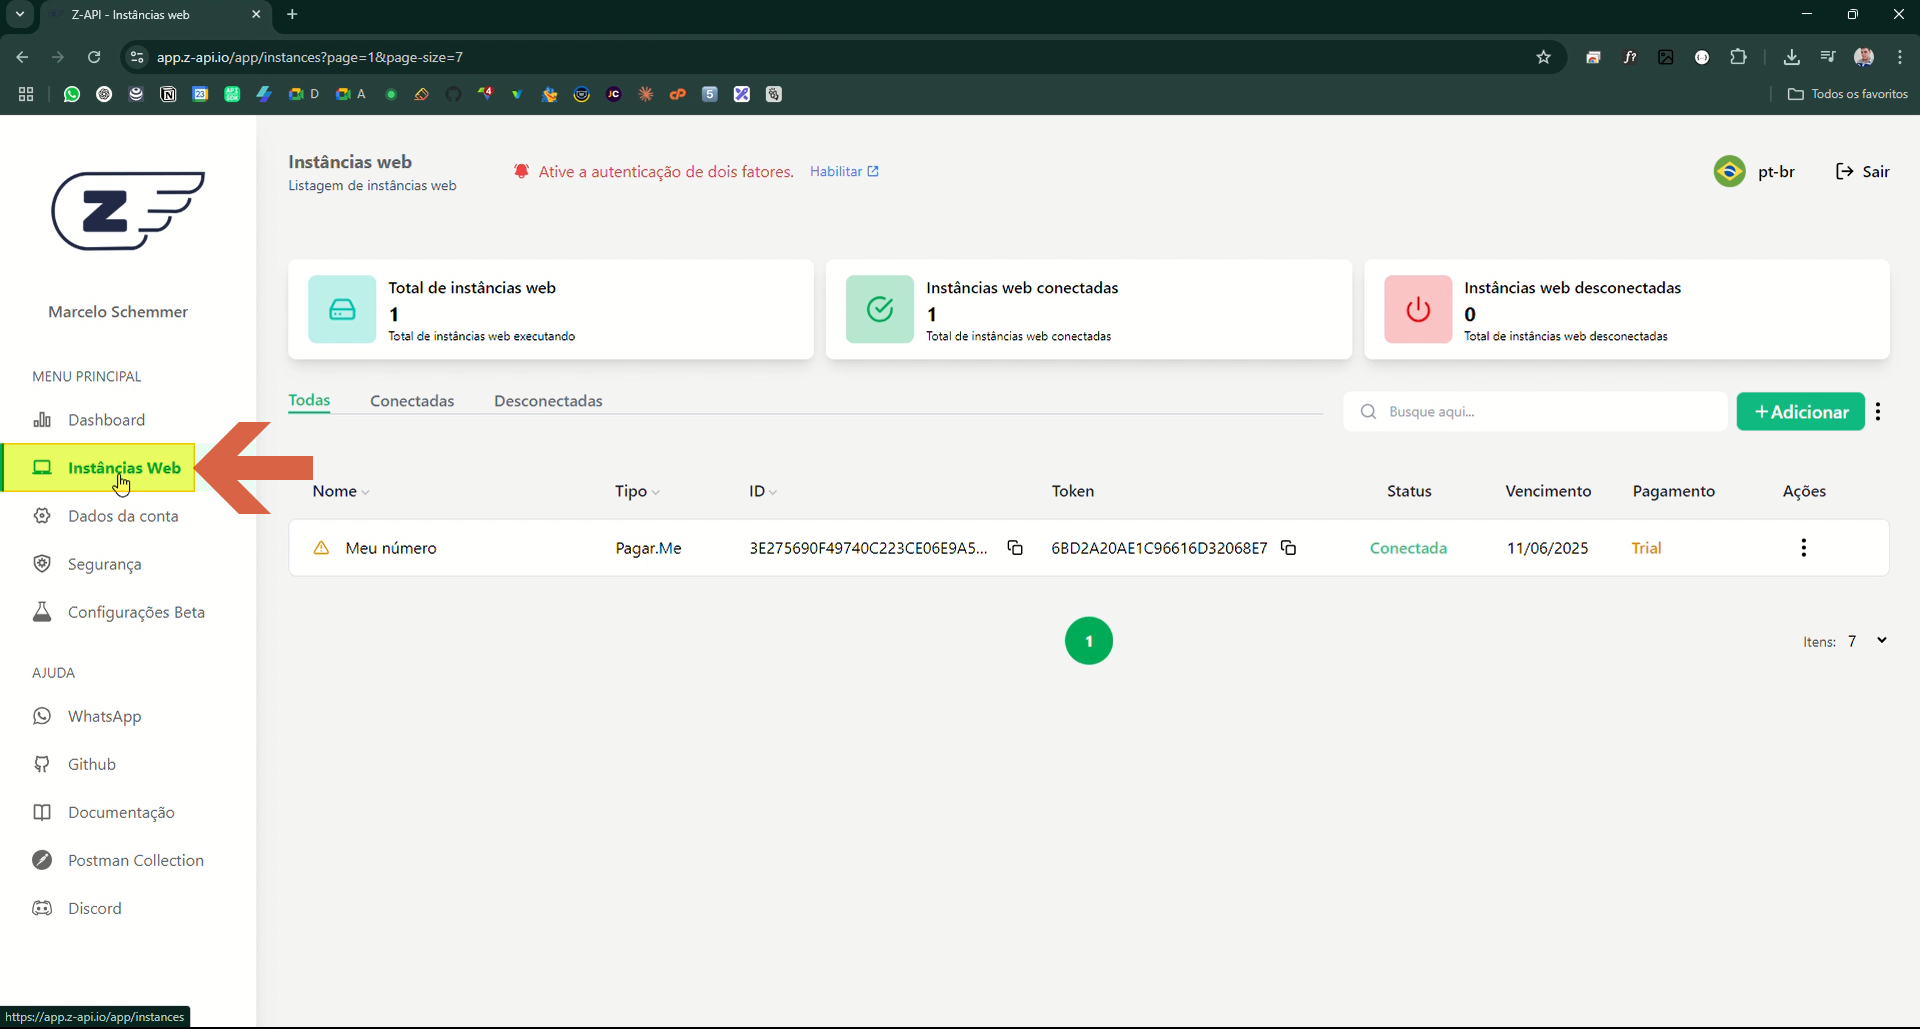Click the address bar URL
This screenshot has height=1029, width=1920.
tap(310, 57)
